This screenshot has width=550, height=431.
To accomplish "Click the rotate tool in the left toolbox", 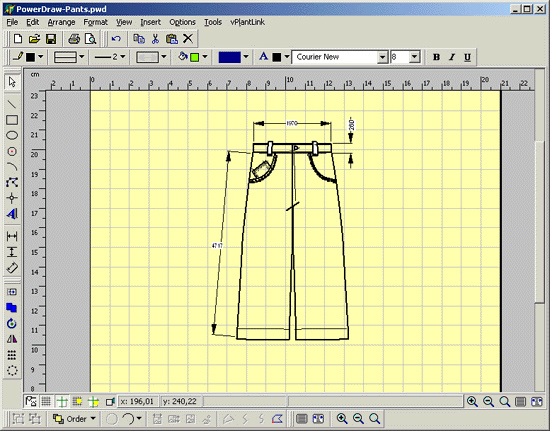I will coord(12,323).
